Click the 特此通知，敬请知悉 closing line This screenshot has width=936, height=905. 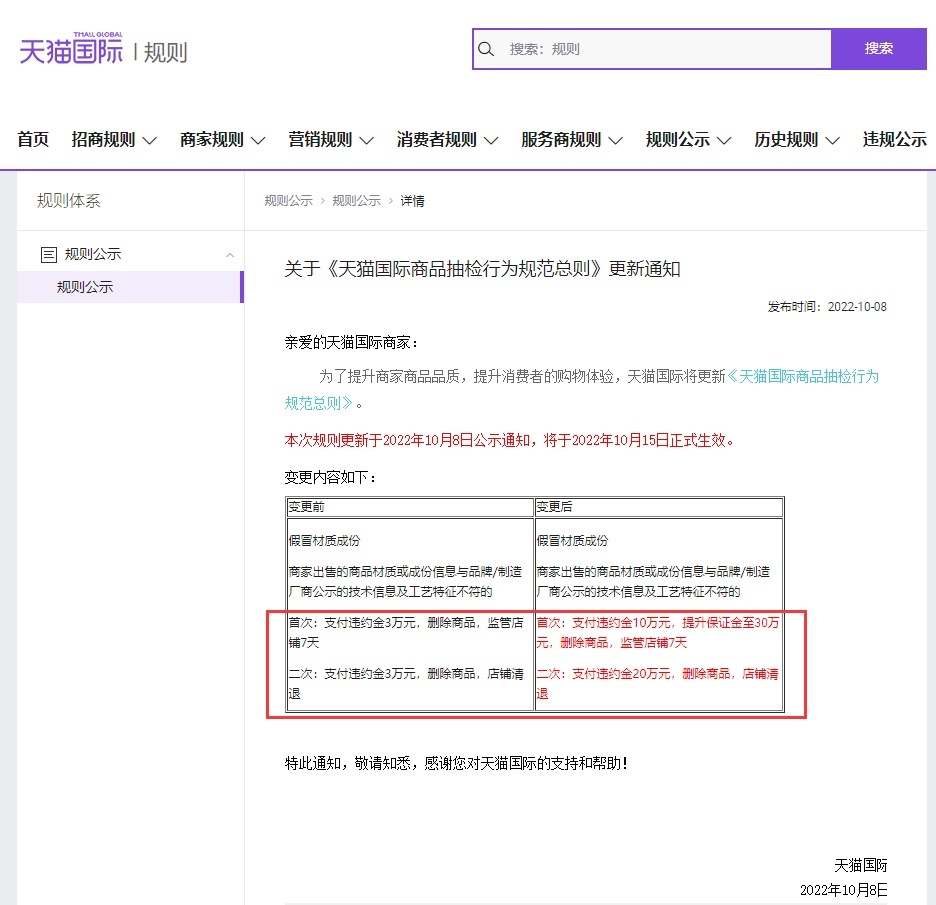click(x=456, y=764)
